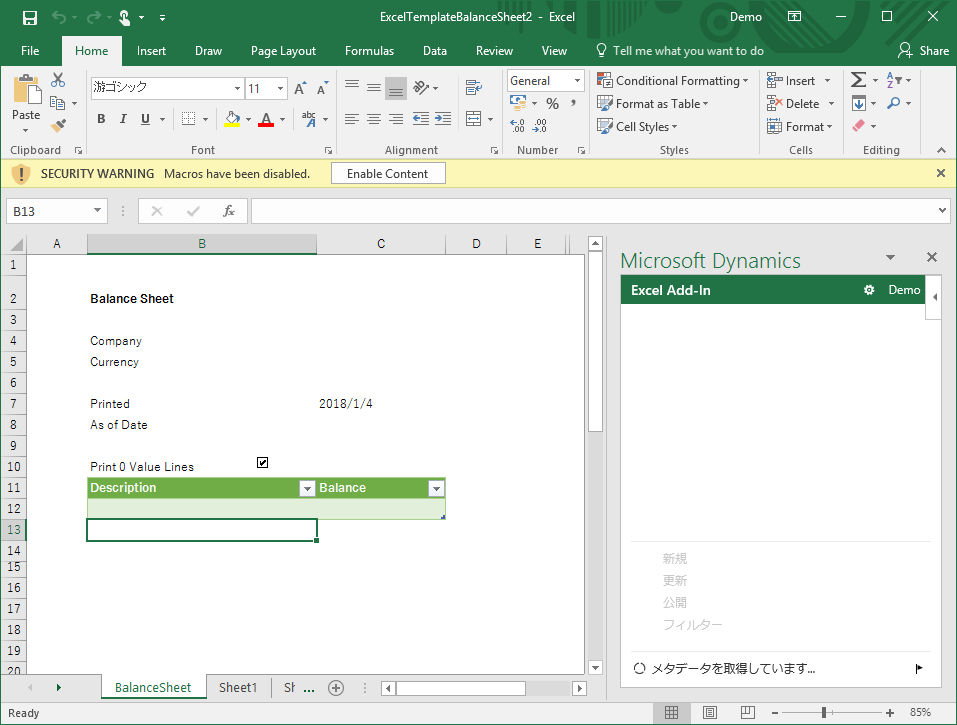Toggle Bottom Align button
Viewport: 957px width, 725px height.
click(396, 88)
